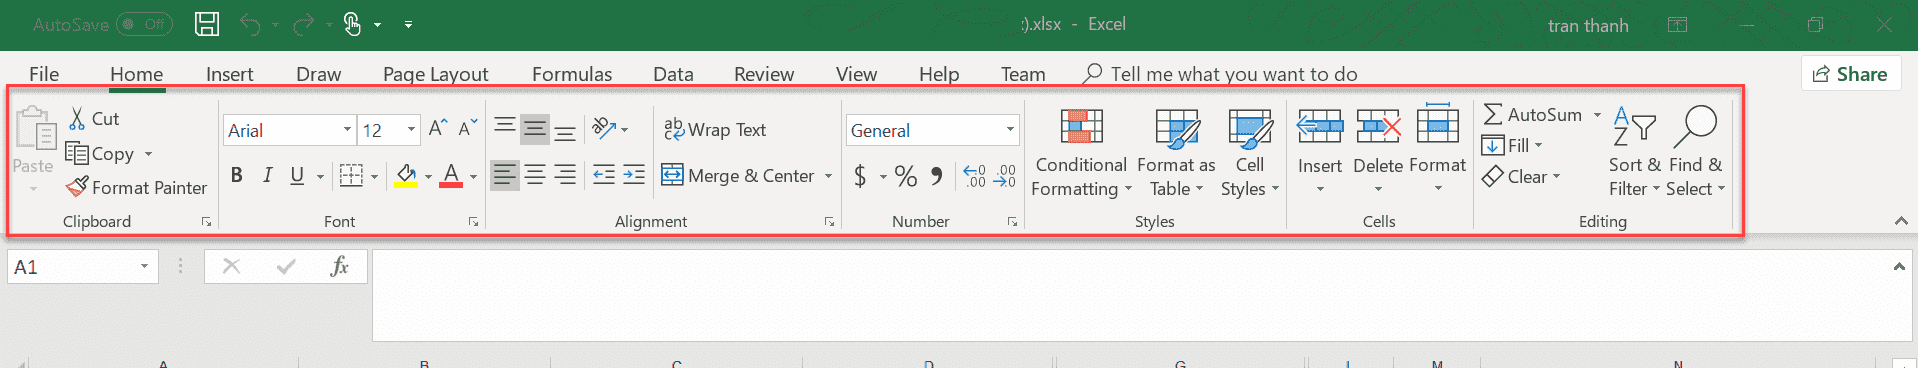
Task: Click the Copy icon
Action: click(x=77, y=153)
